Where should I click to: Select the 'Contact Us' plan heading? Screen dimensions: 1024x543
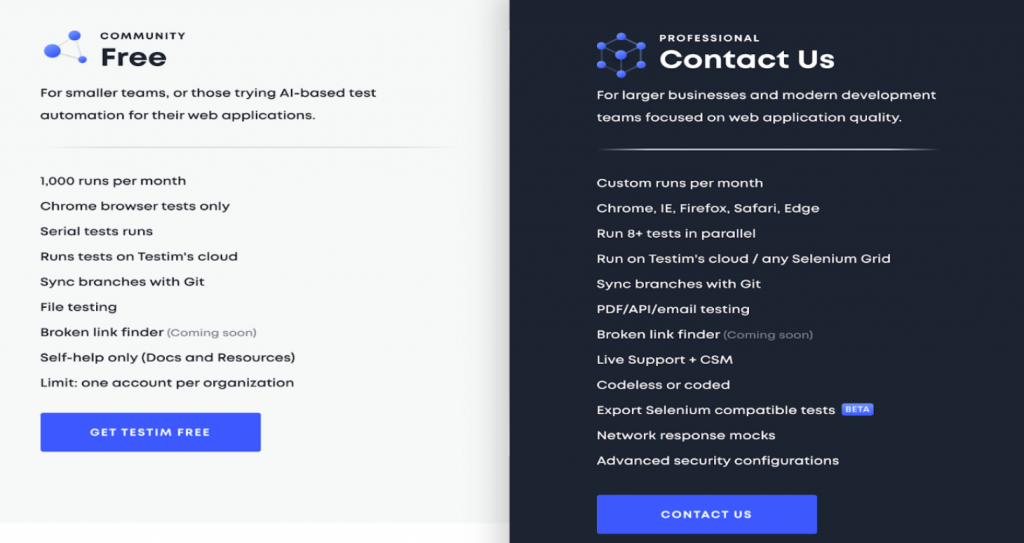click(x=747, y=59)
